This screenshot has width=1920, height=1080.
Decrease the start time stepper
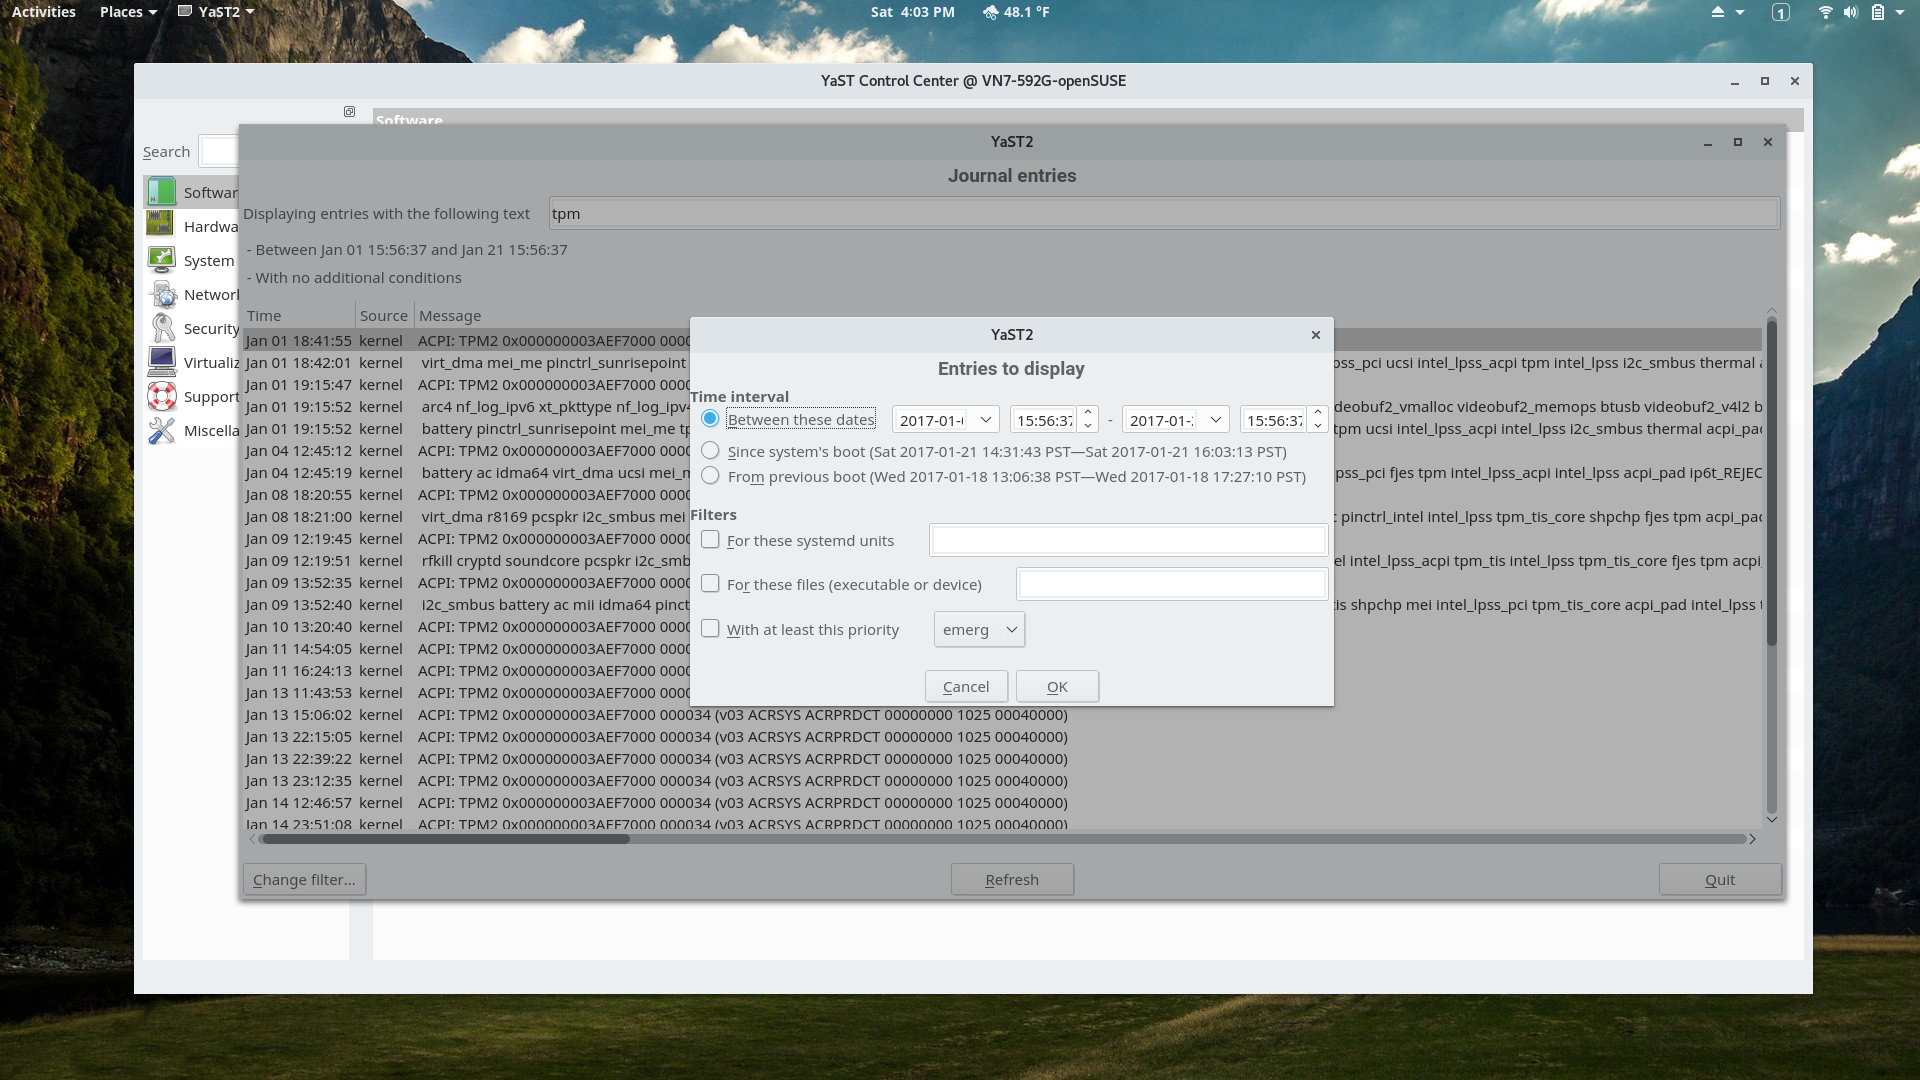coord(1088,426)
